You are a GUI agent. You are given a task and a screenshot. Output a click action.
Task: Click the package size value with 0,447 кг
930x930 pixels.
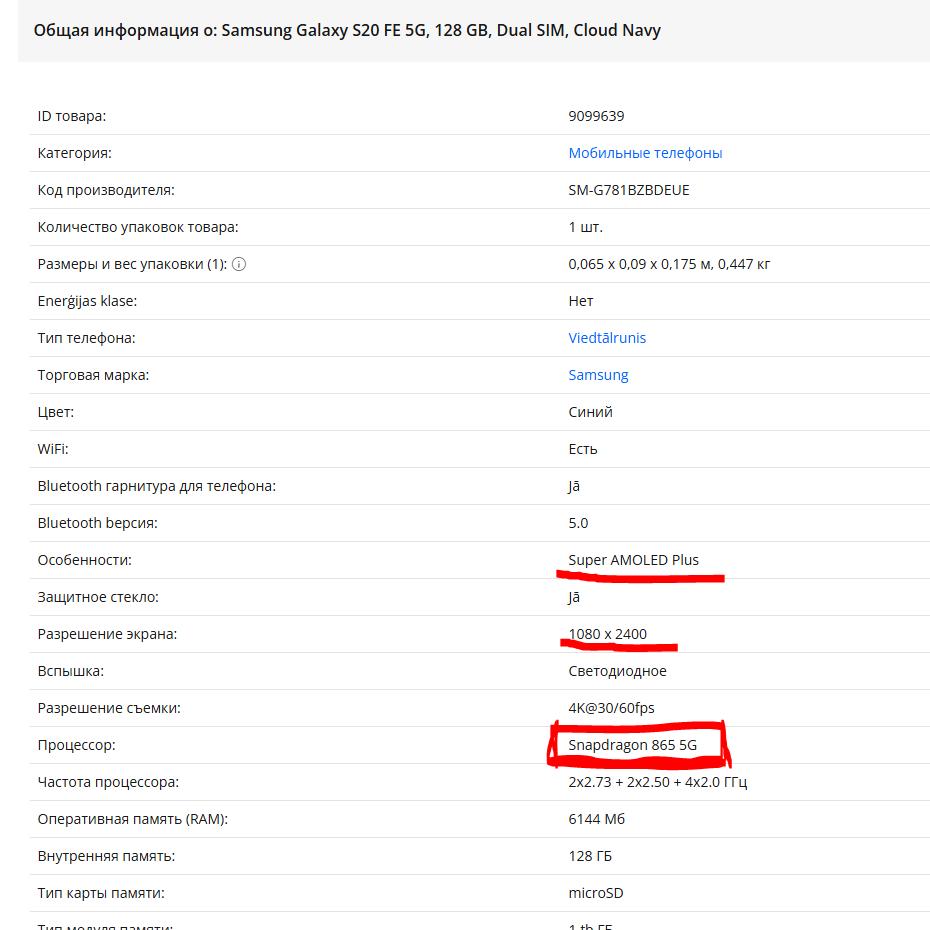pos(669,264)
